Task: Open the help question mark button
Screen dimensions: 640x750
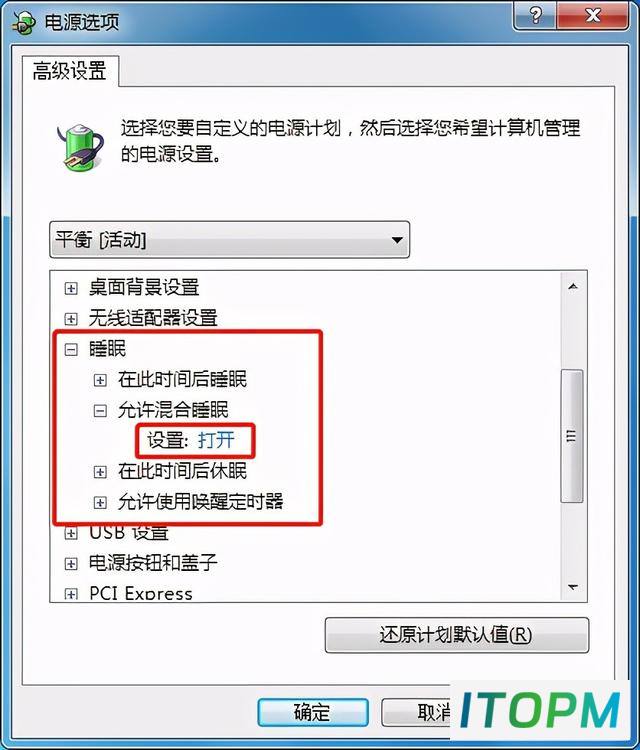Action: pos(535,16)
